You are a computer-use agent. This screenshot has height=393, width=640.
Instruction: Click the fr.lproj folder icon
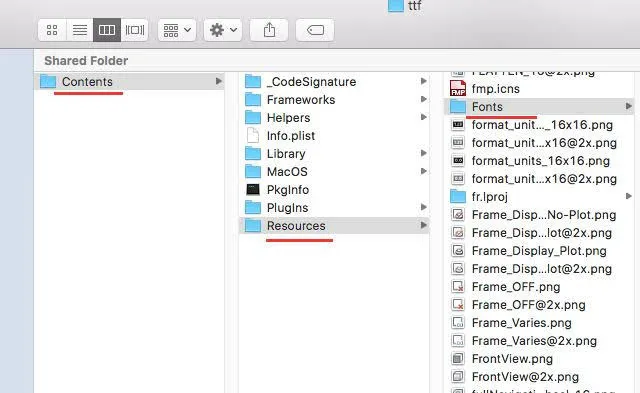(458, 196)
